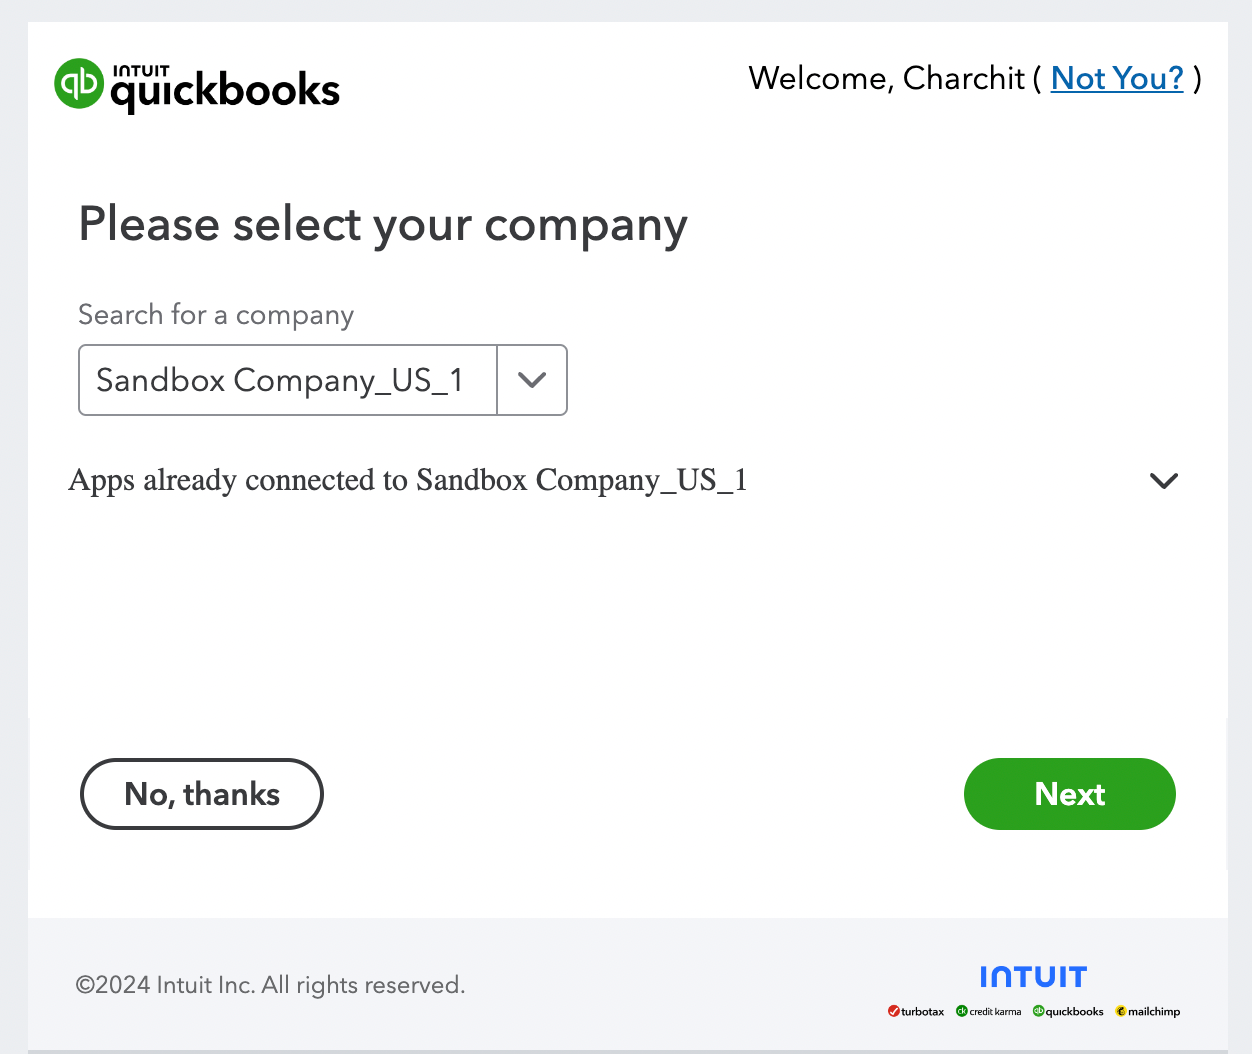The height and width of the screenshot is (1054, 1252).
Task: Click the green QuickBooks qb logo icon
Action: (79, 83)
